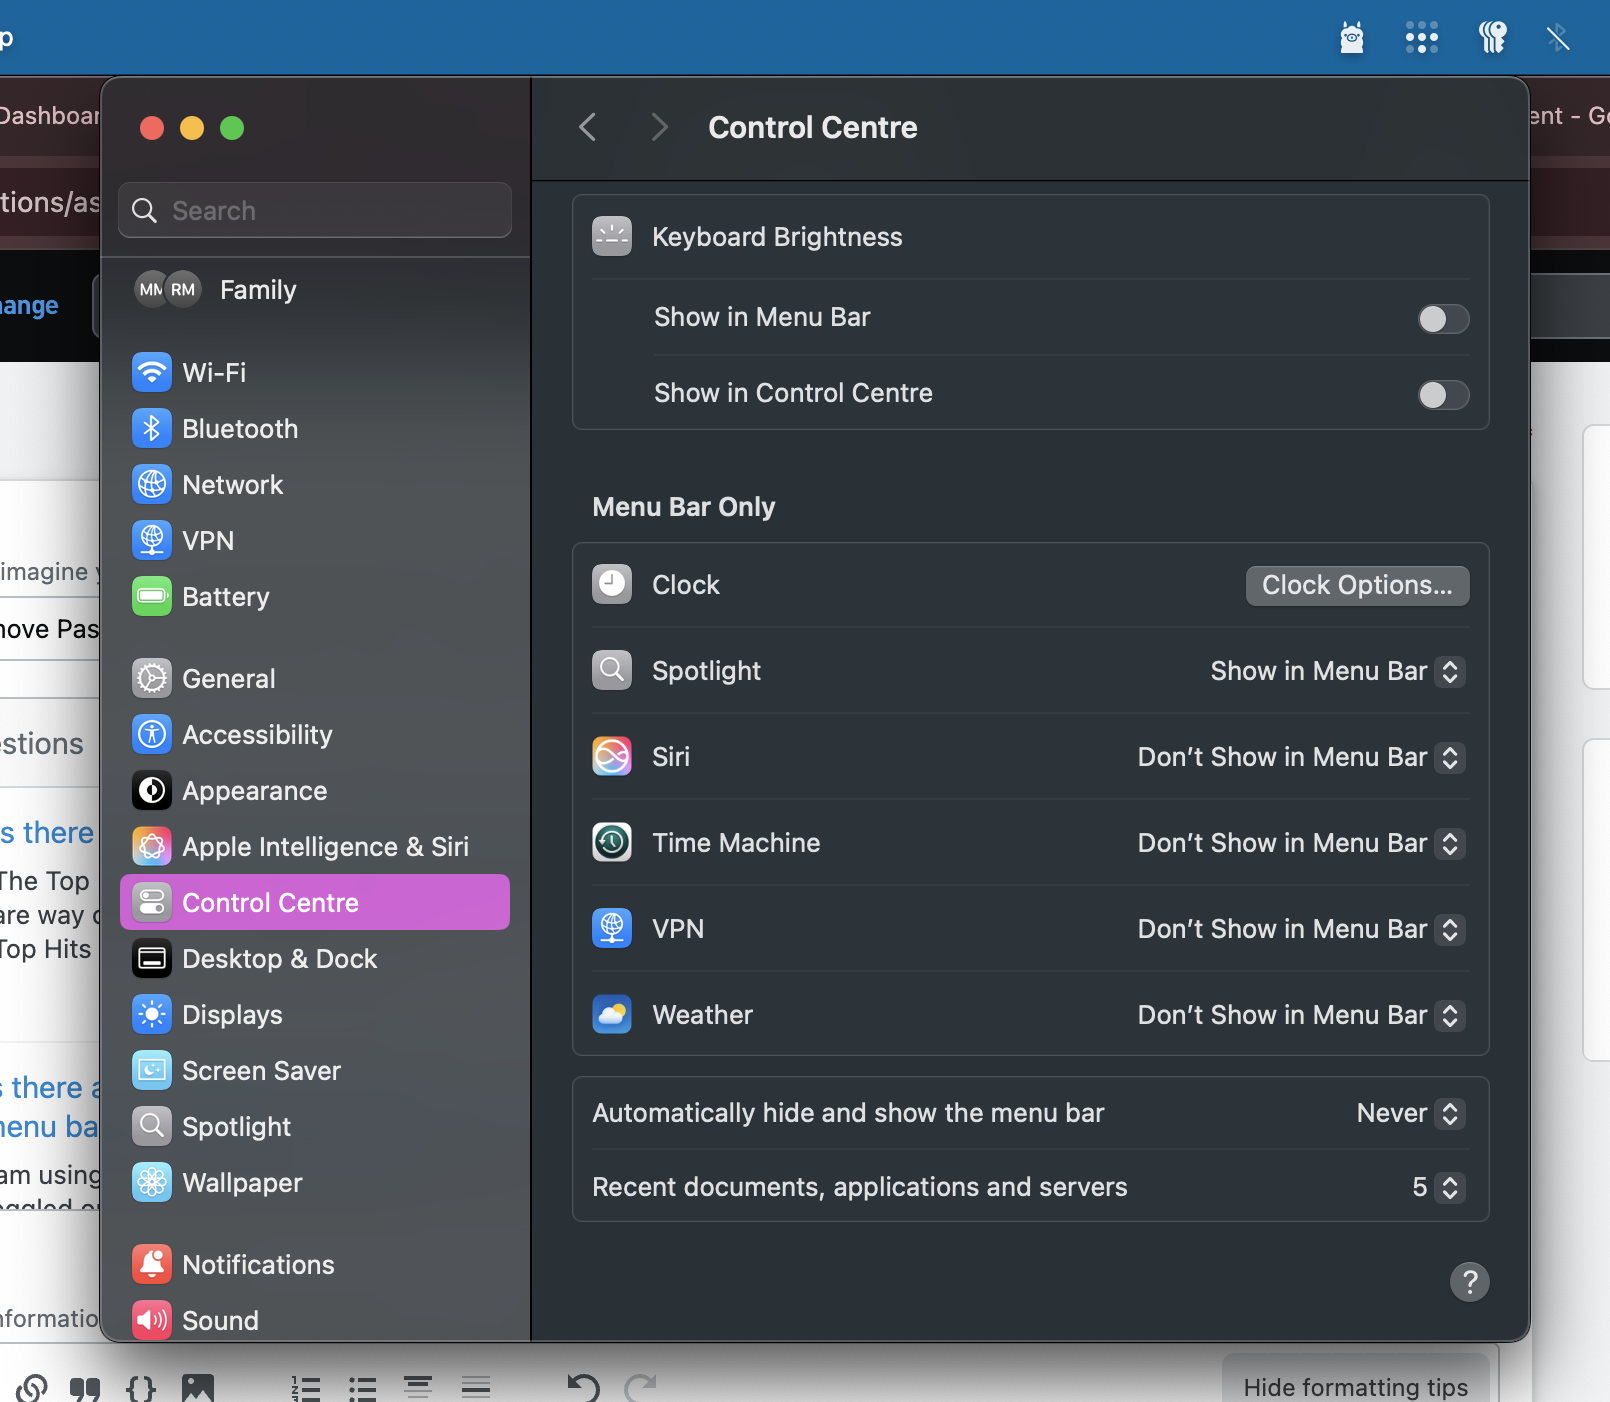Click the Bluetooth off menu bar icon
Viewport: 1610px width, 1402px height.
click(1558, 38)
